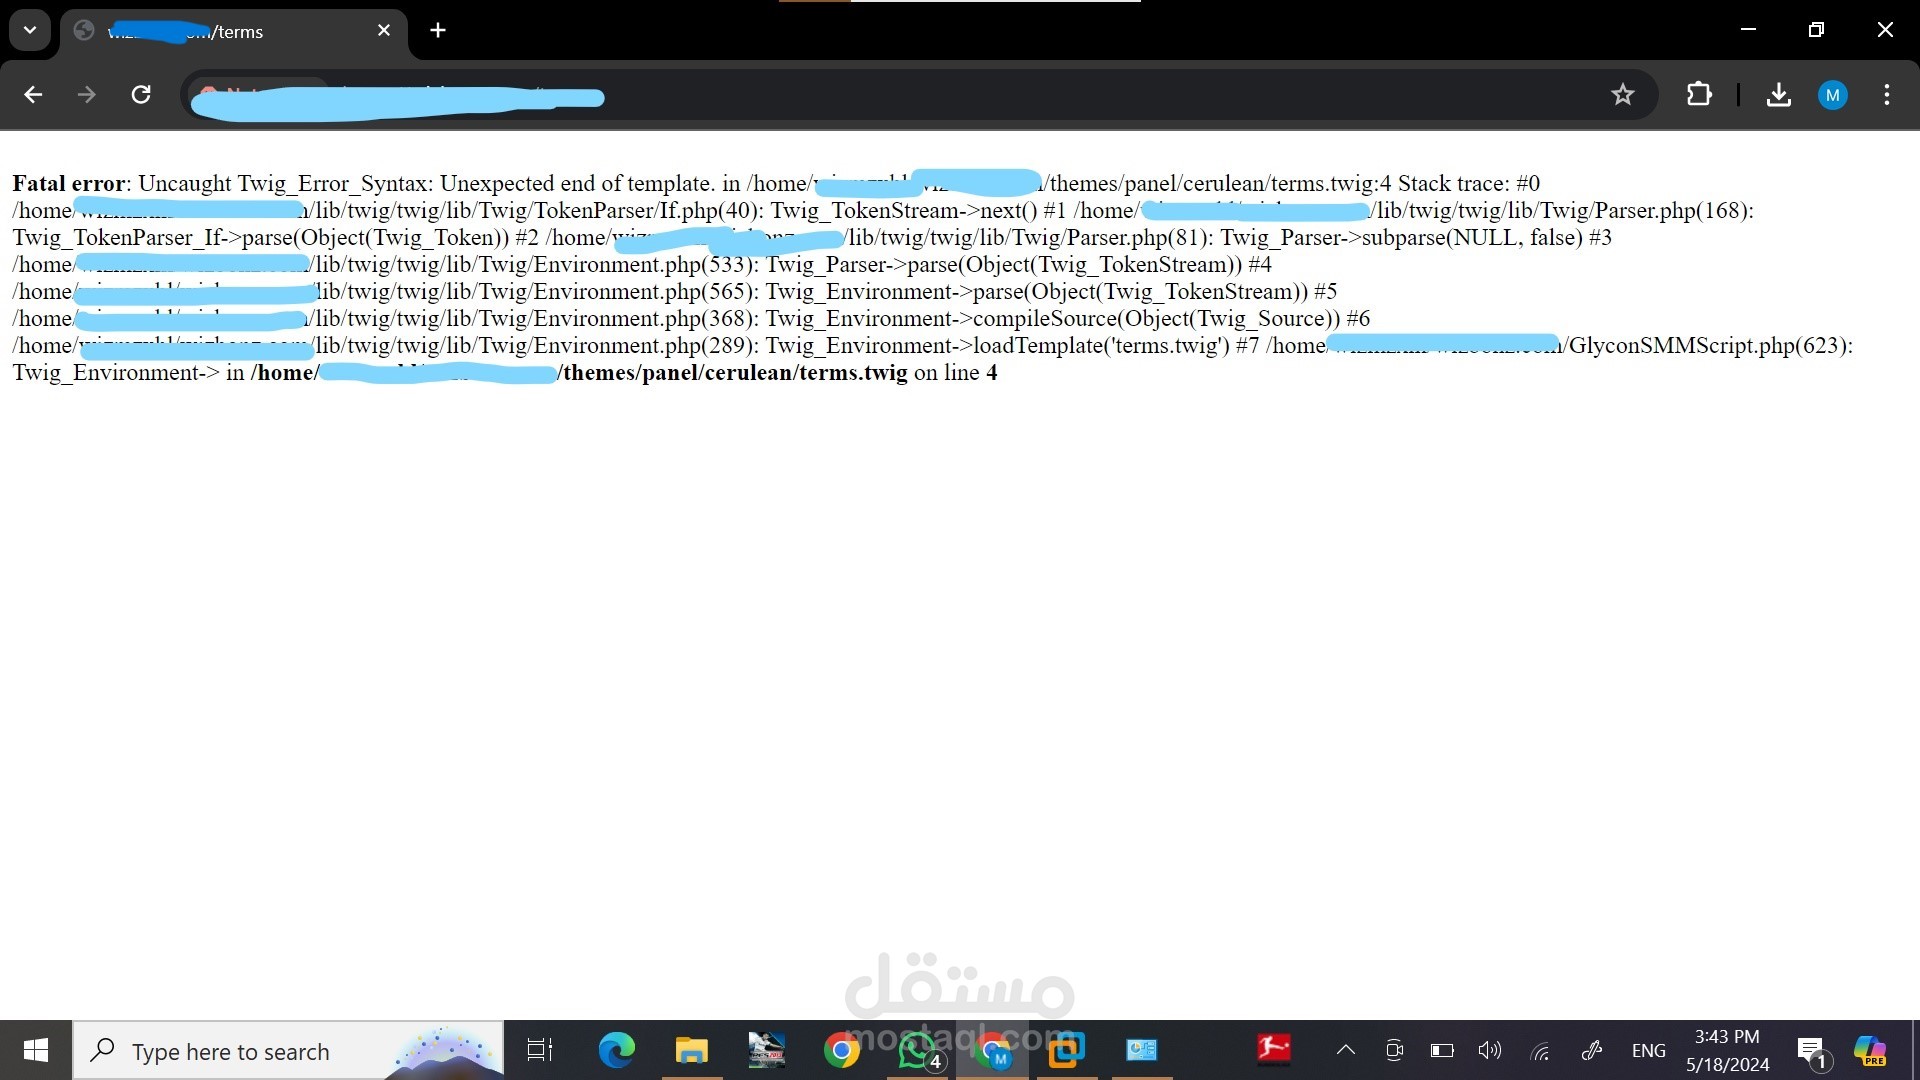Click the address bar URL field
Screen dimensions: 1920x1080
point(900,96)
